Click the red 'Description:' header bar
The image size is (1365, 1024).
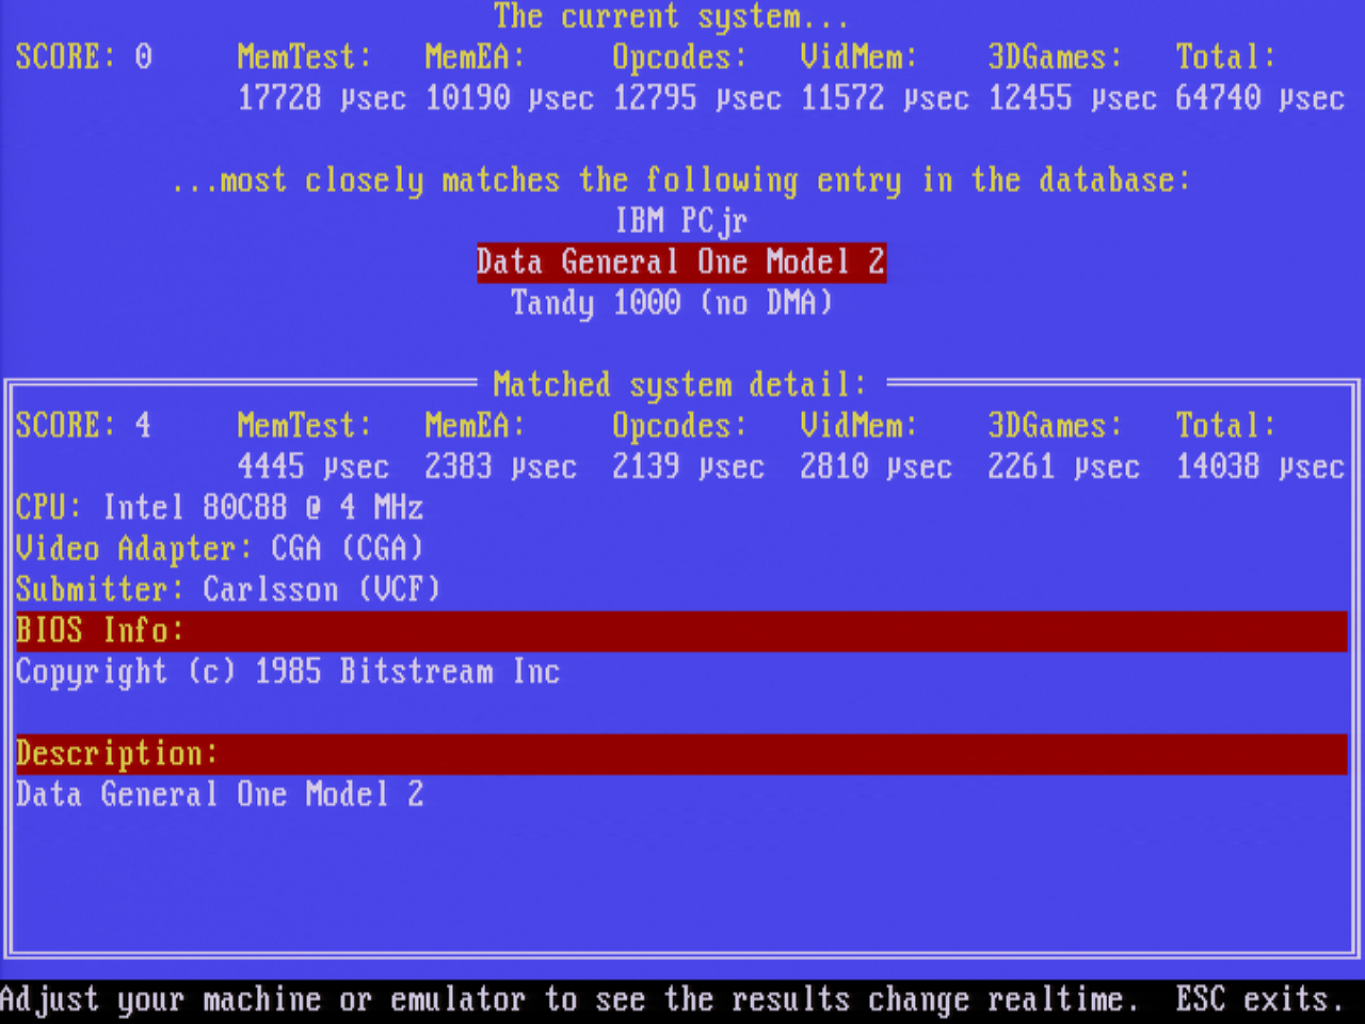tap(681, 754)
